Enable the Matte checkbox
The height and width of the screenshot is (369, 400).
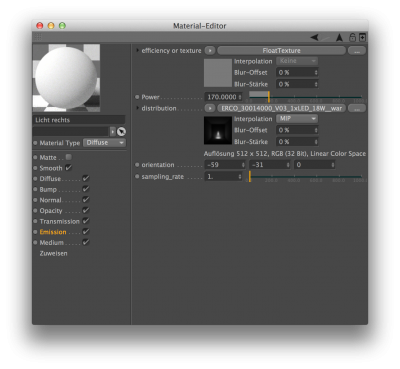(x=68, y=157)
